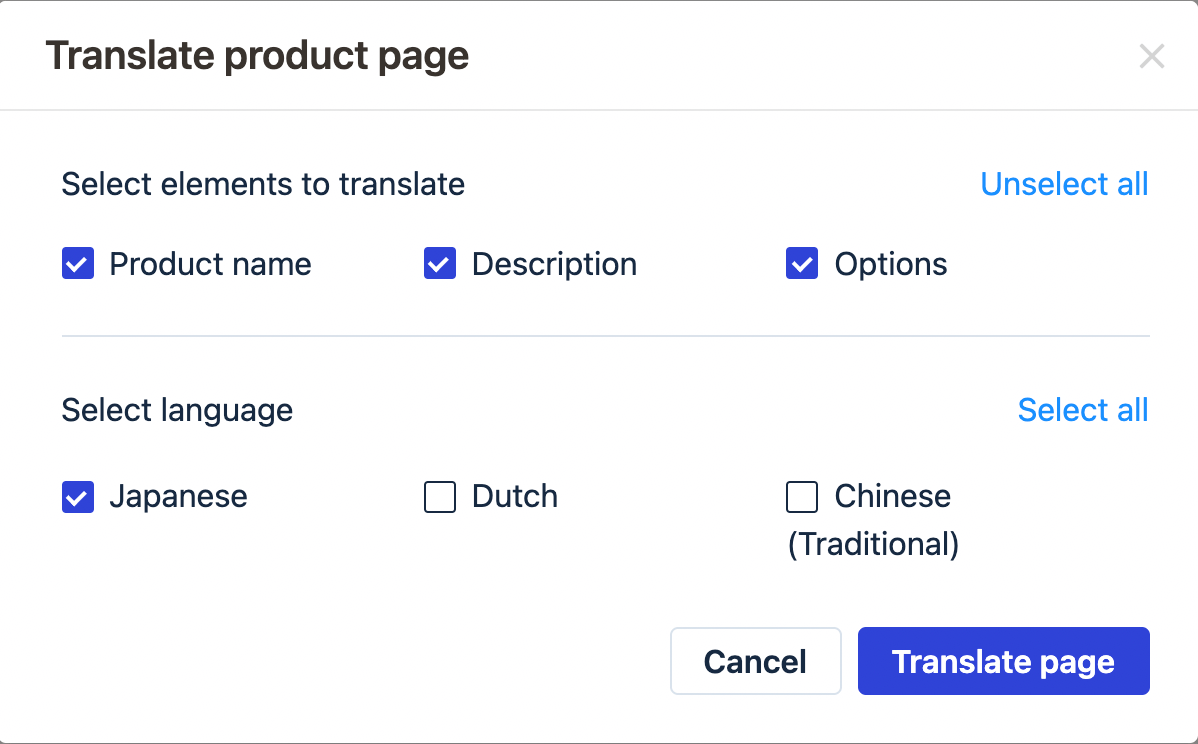Viewport: 1198px width, 744px height.
Task: Click the 'Select elements to translate' heading
Action: click(x=263, y=184)
